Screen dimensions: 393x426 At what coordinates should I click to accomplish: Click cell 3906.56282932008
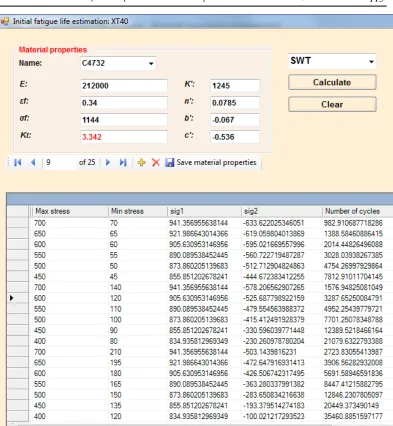tap(358, 363)
